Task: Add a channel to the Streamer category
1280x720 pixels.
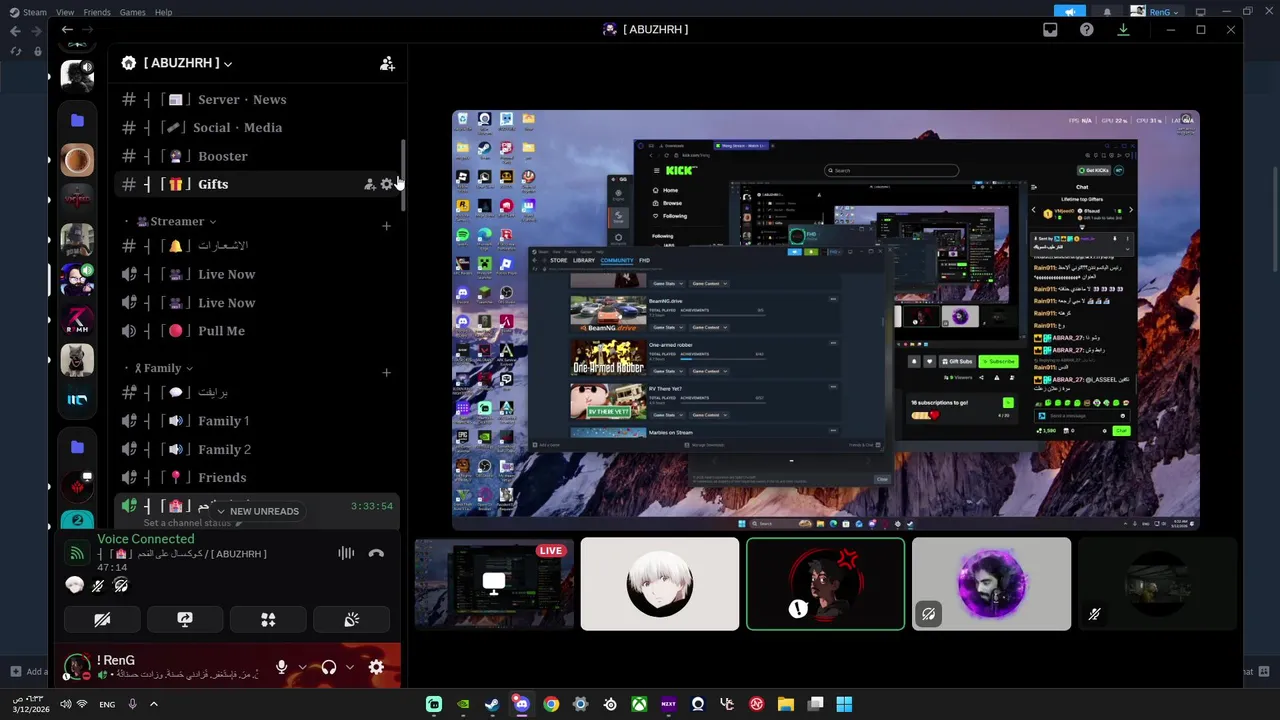Action: pyautogui.click(x=387, y=226)
